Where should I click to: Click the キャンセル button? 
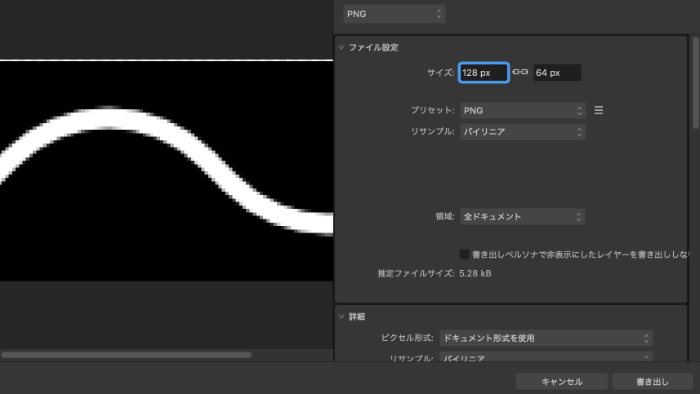click(562, 382)
